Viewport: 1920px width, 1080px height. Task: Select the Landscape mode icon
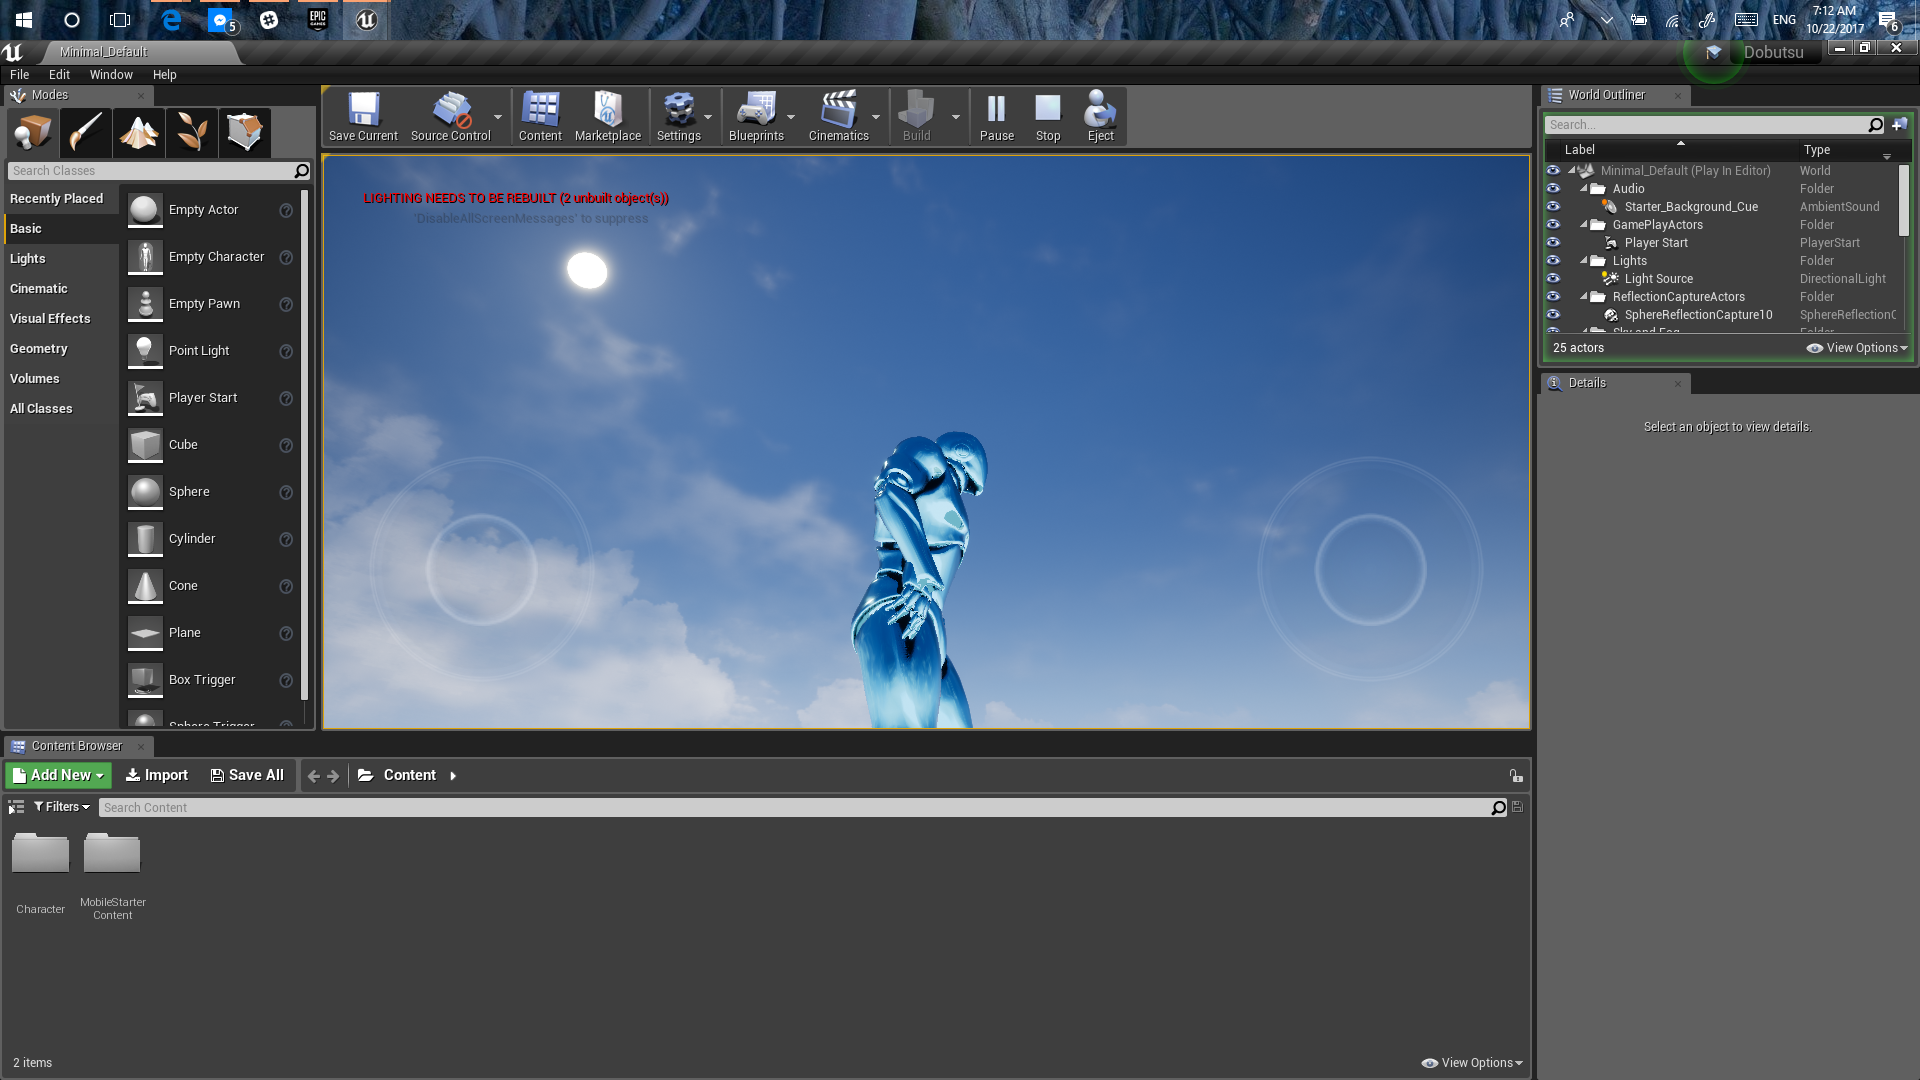139,132
